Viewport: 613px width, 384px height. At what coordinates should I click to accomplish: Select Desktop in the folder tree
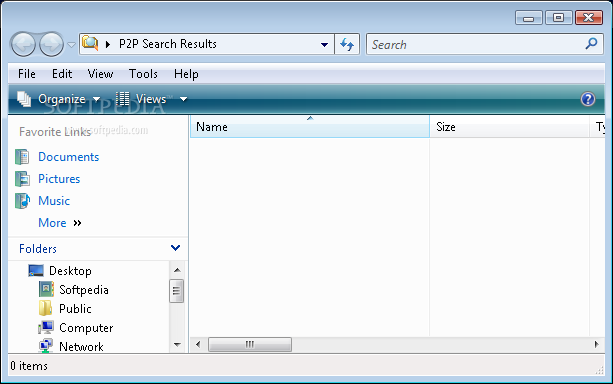pos(70,271)
